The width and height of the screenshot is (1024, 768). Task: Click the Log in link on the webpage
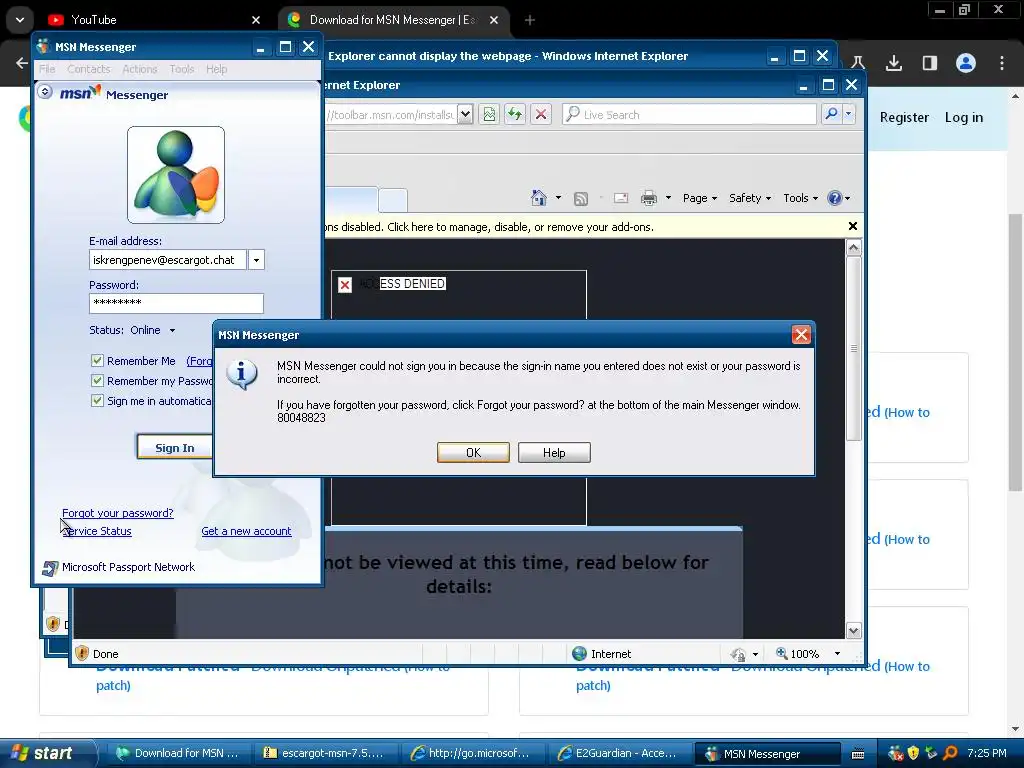[x=964, y=118]
